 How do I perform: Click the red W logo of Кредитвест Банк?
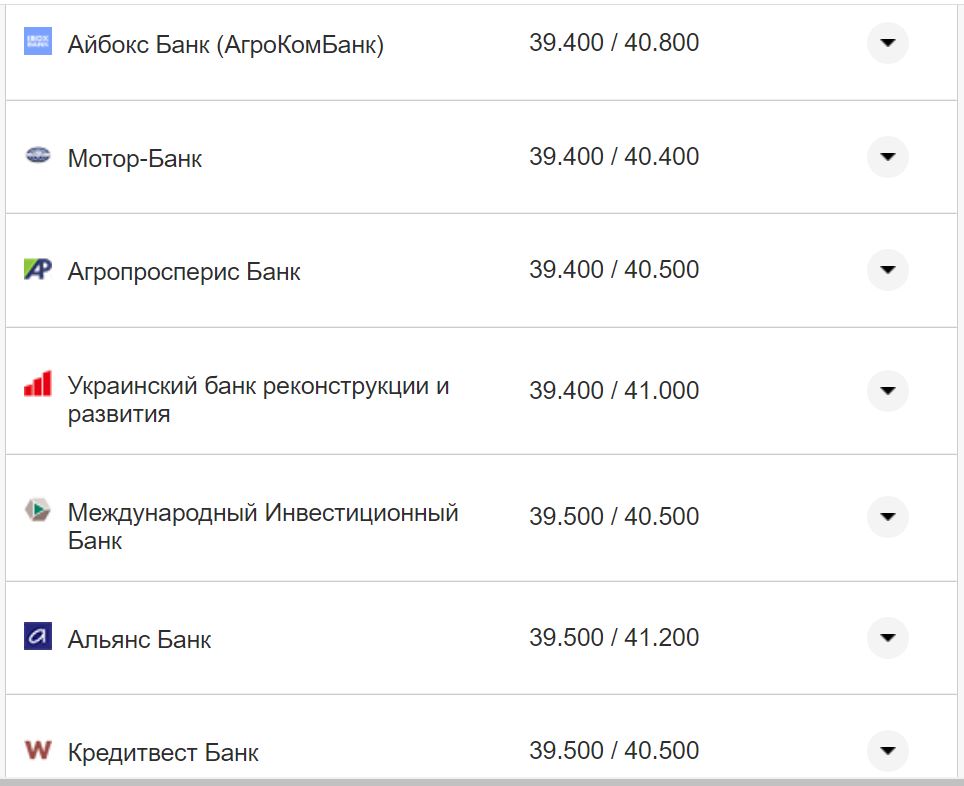pyautogui.click(x=37, y=749)
